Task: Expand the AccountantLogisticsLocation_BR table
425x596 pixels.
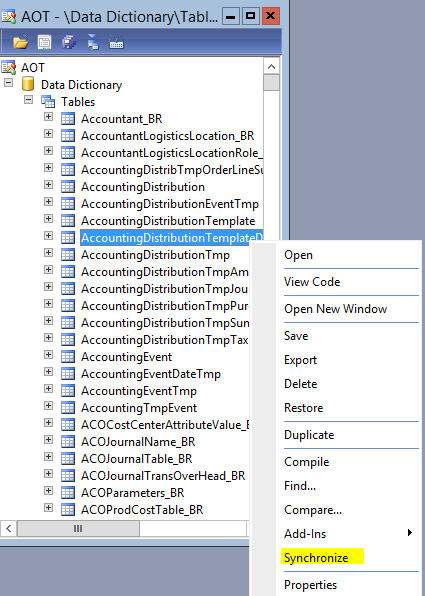Action: [48, 134]
